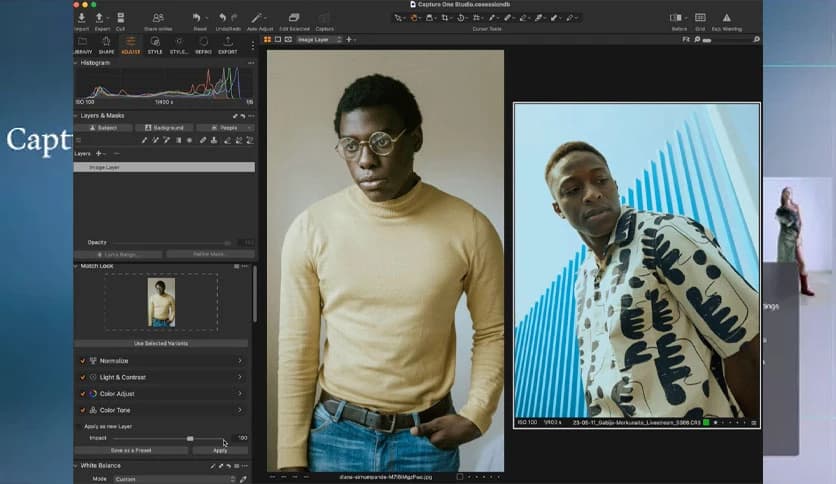Image resolution: width=836 pixels, height=484 pixels.
Task: Select the Image Layer row
Action: 164,167
